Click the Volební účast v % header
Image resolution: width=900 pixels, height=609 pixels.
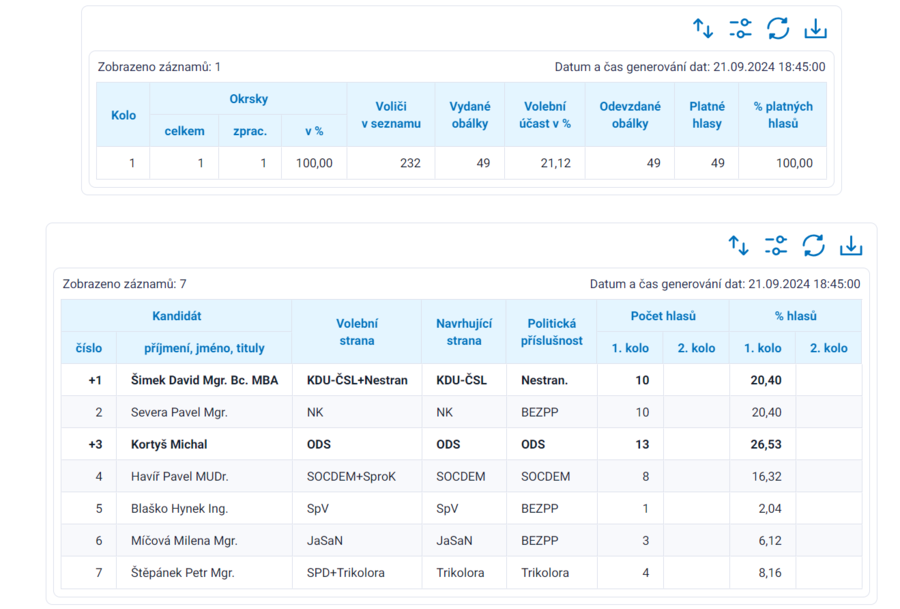(545, 115)
